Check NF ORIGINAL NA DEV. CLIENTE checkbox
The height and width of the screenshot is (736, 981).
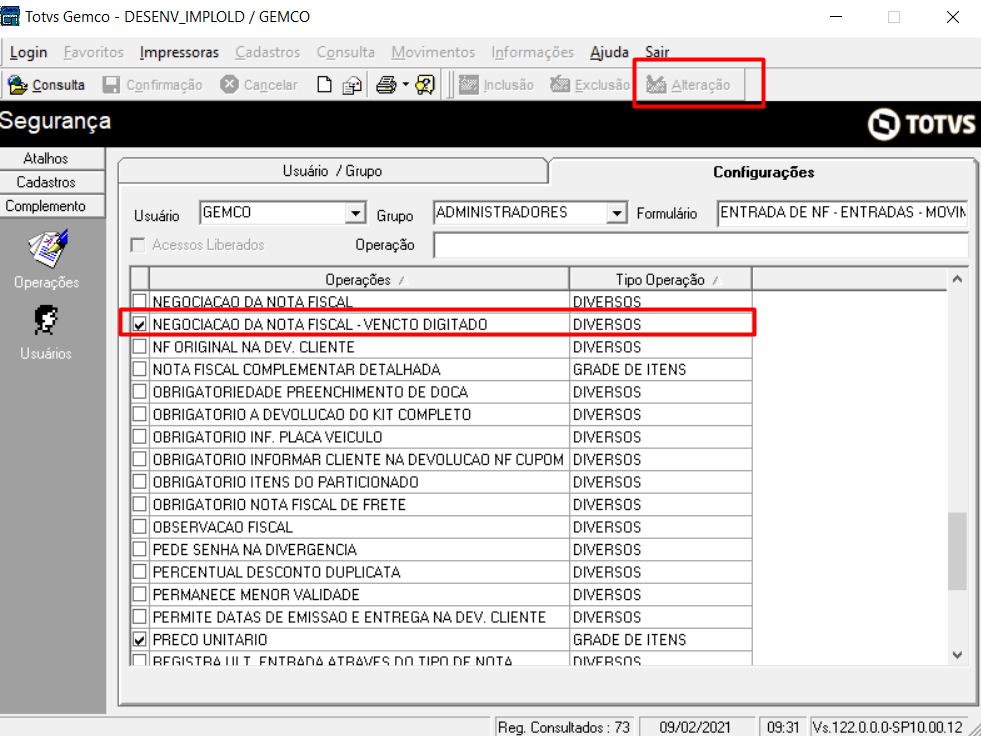(140, 347)
